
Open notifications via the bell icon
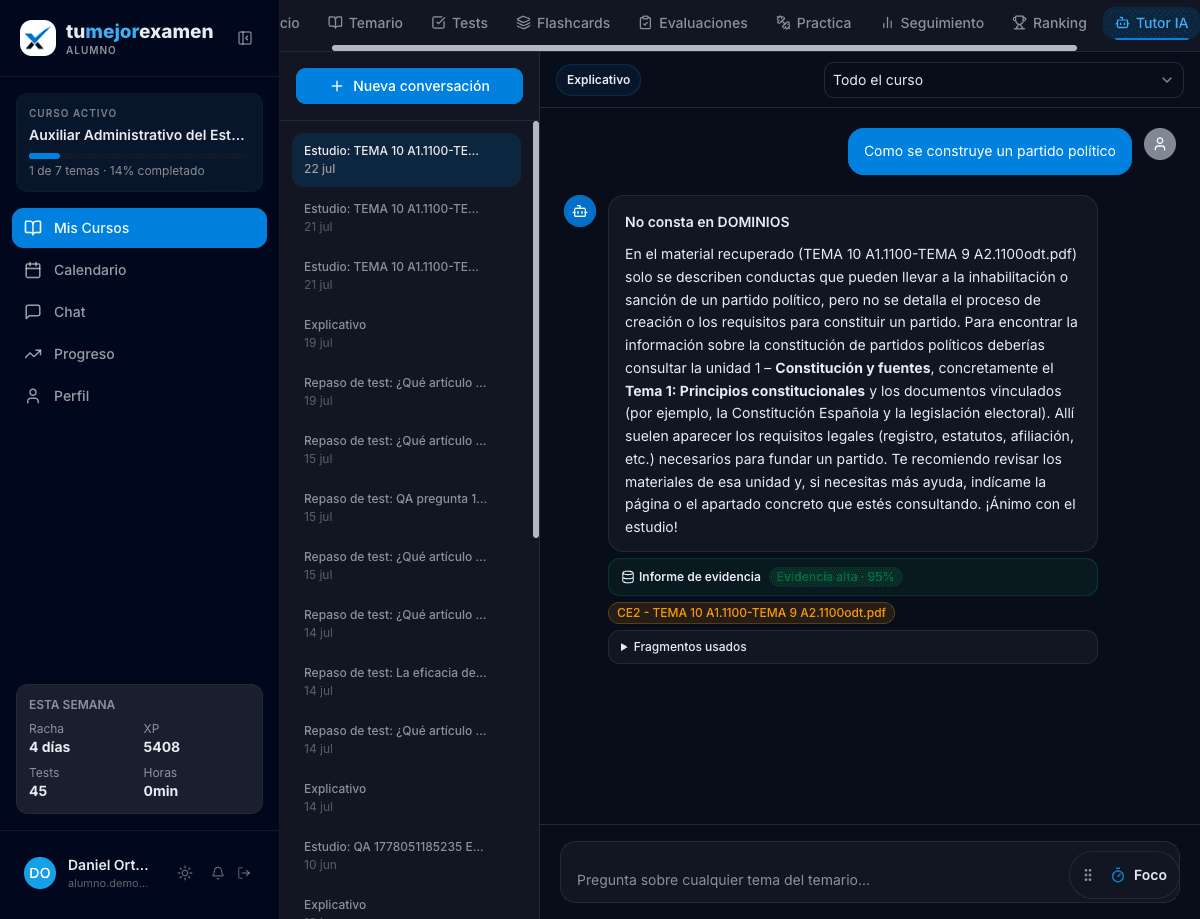click(218, 873)
